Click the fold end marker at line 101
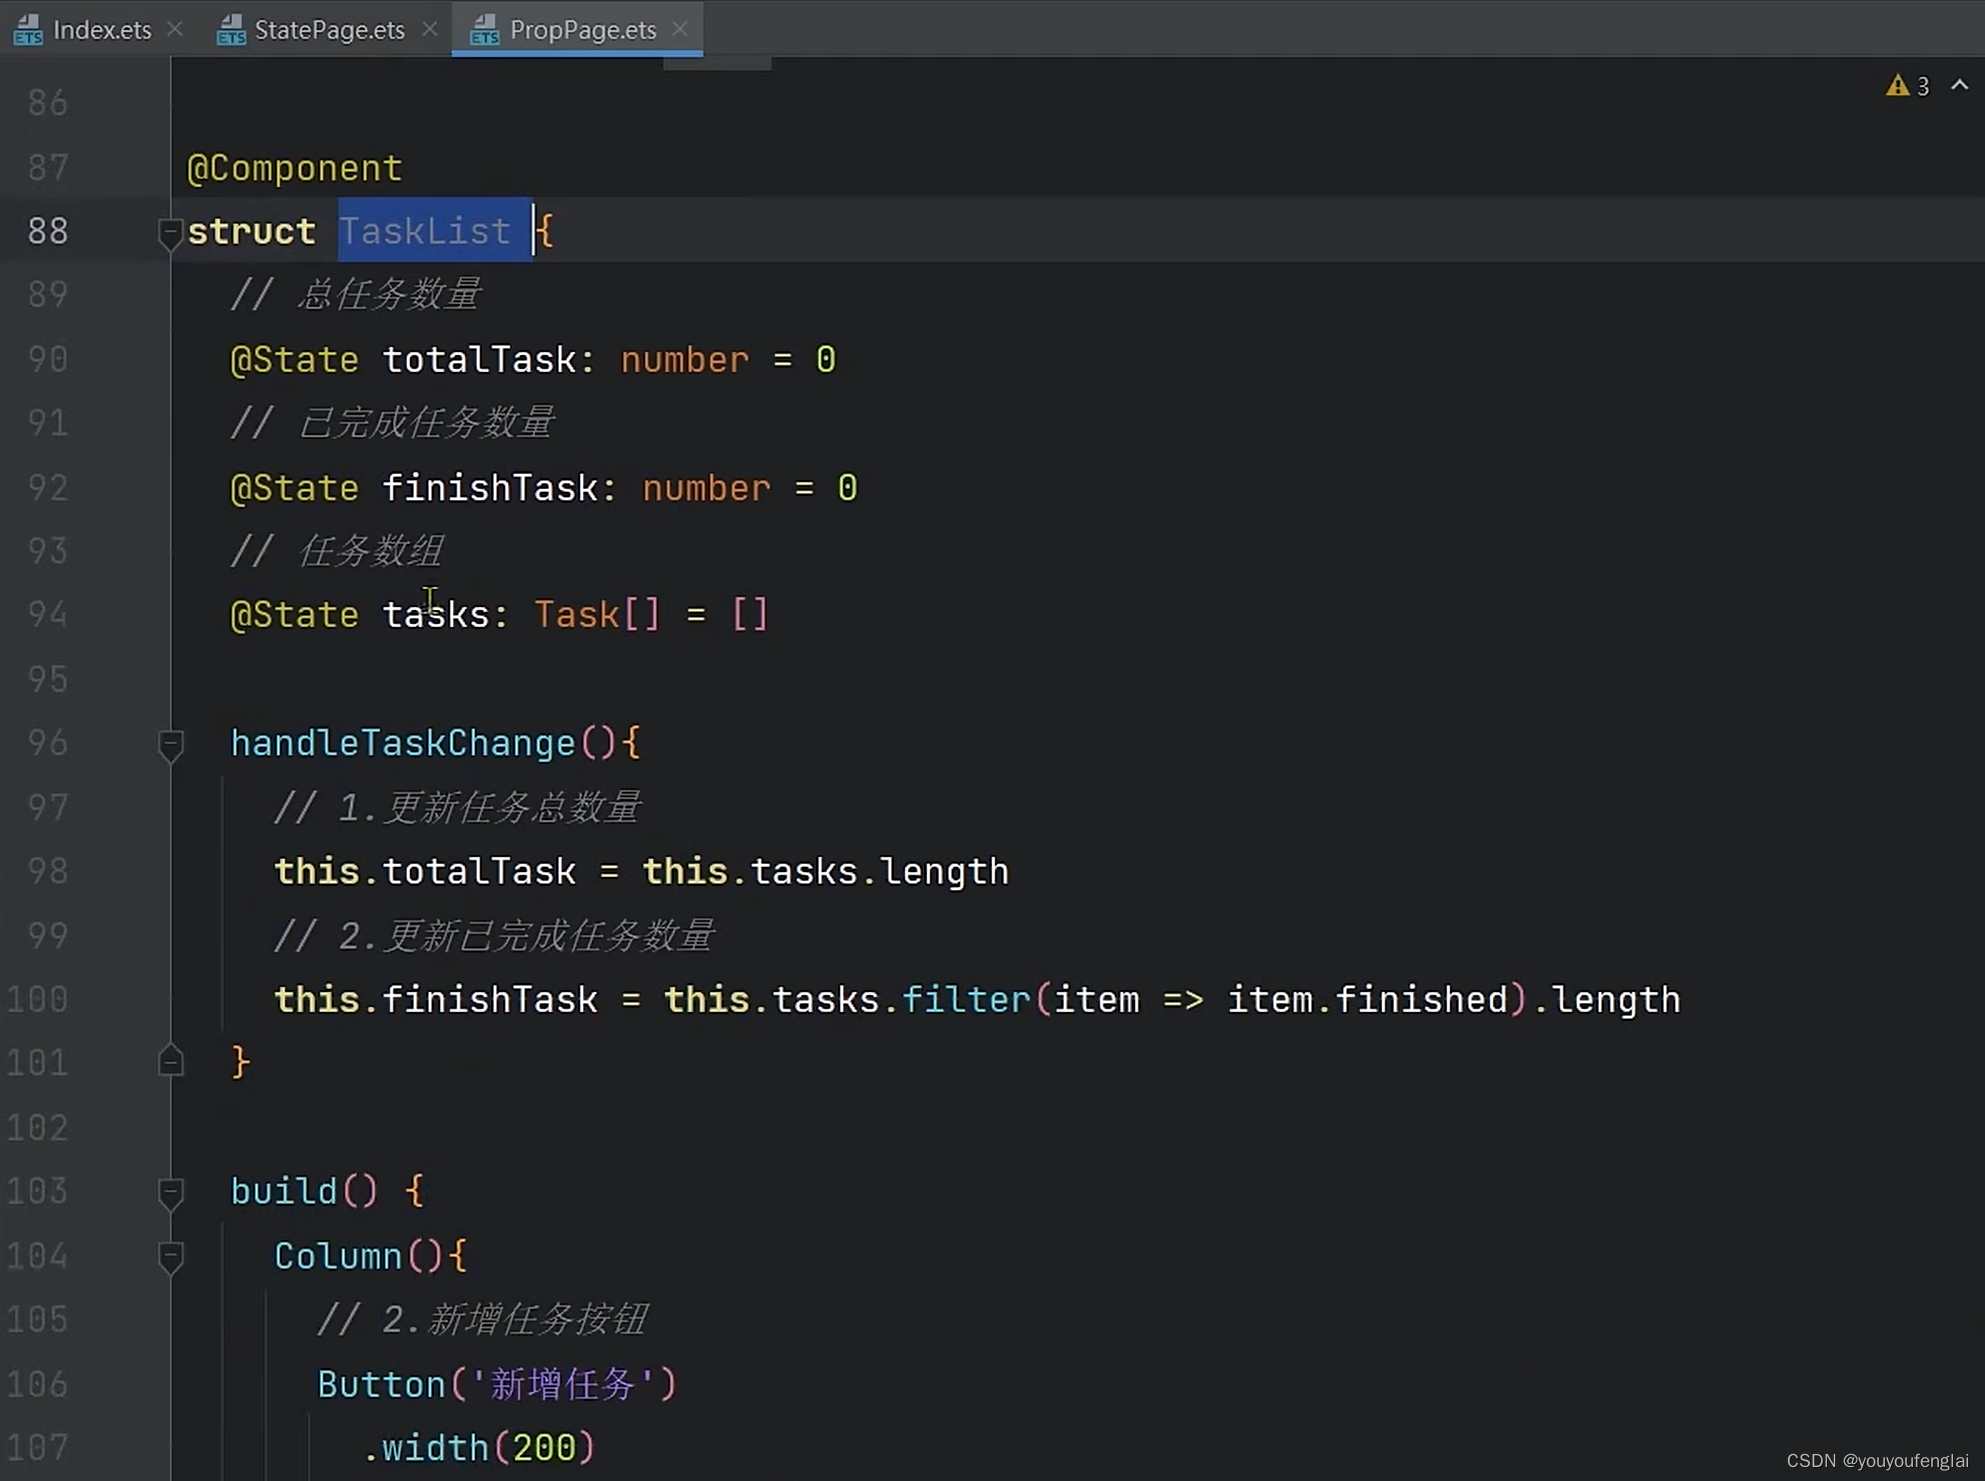 (170, 1061)
